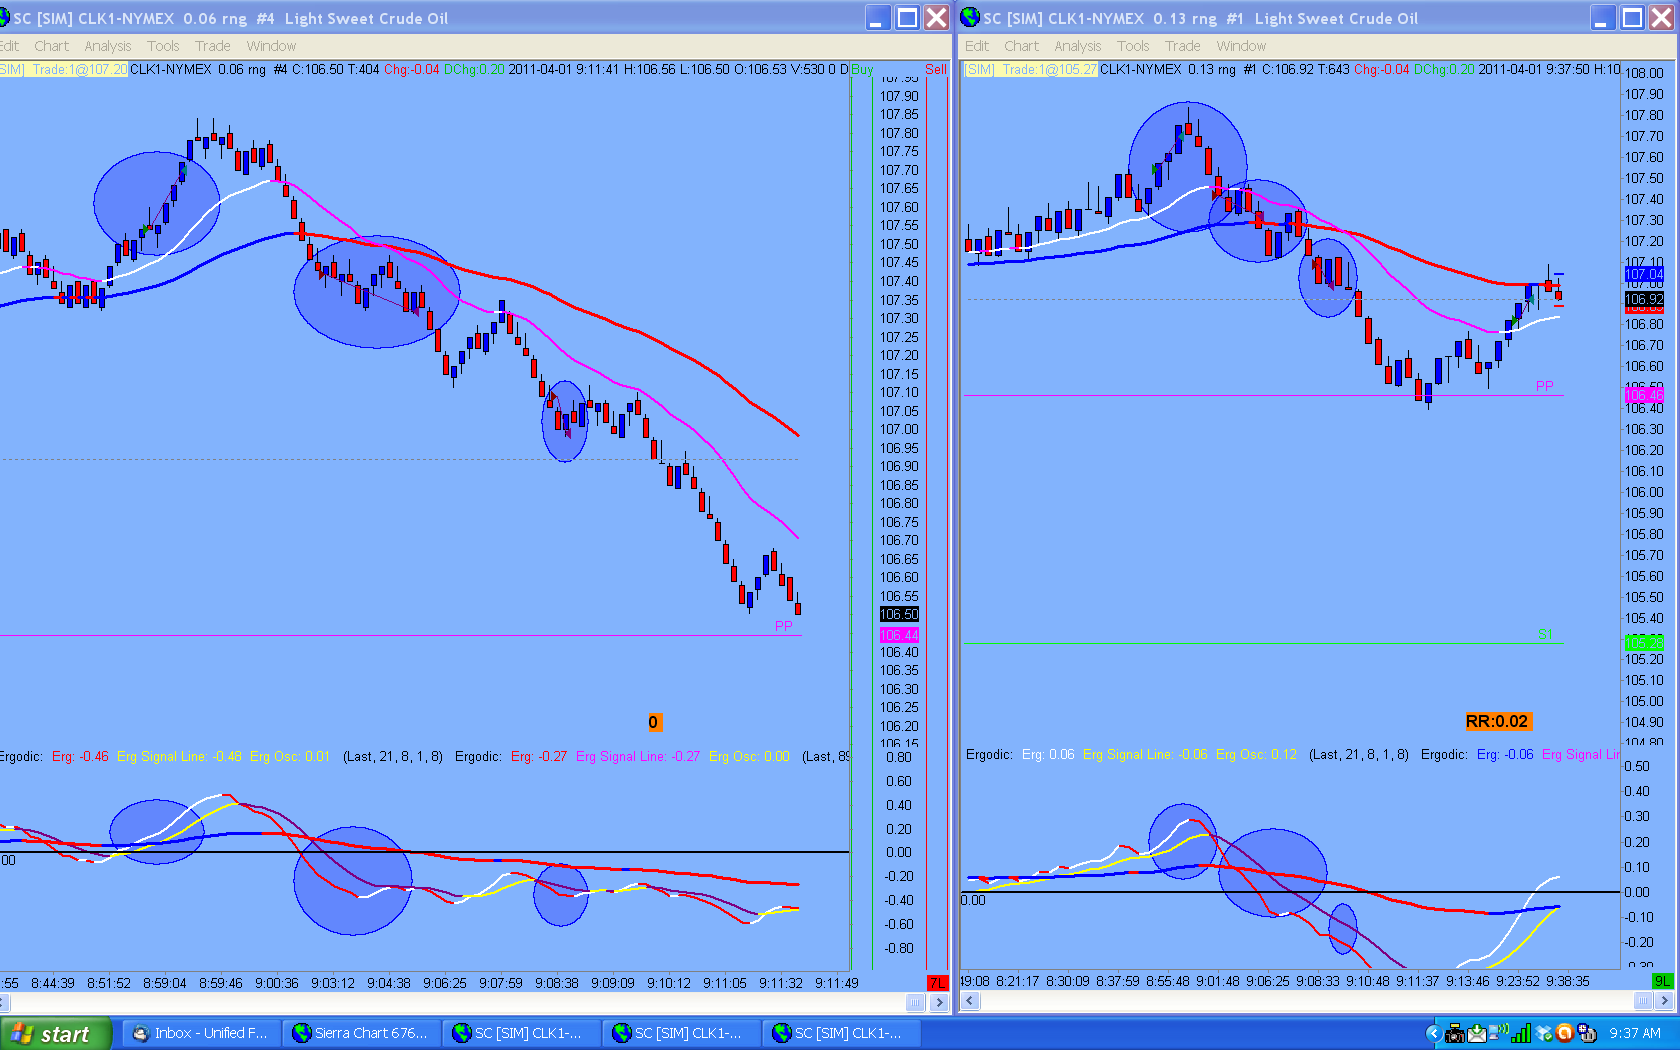
Task: Maximize the left 0.06 rng chart window
Action: 907,18
